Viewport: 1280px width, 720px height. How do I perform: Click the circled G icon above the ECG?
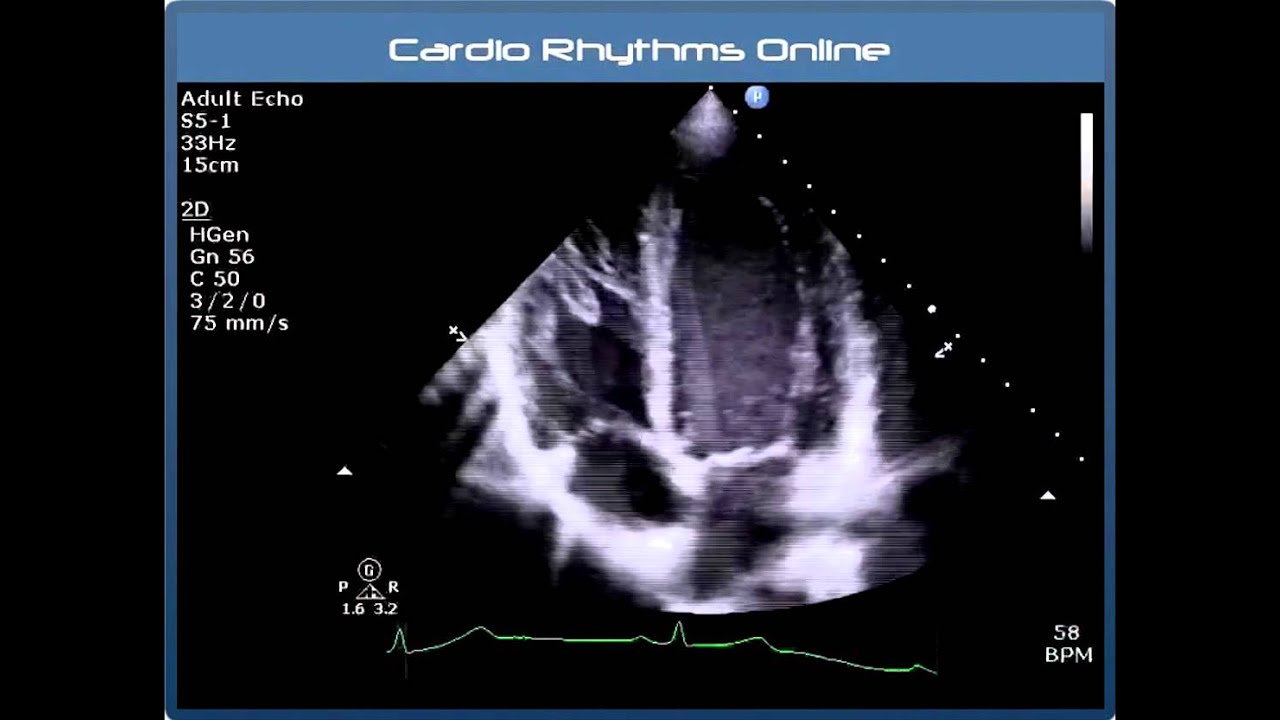(x=370, y=570)
